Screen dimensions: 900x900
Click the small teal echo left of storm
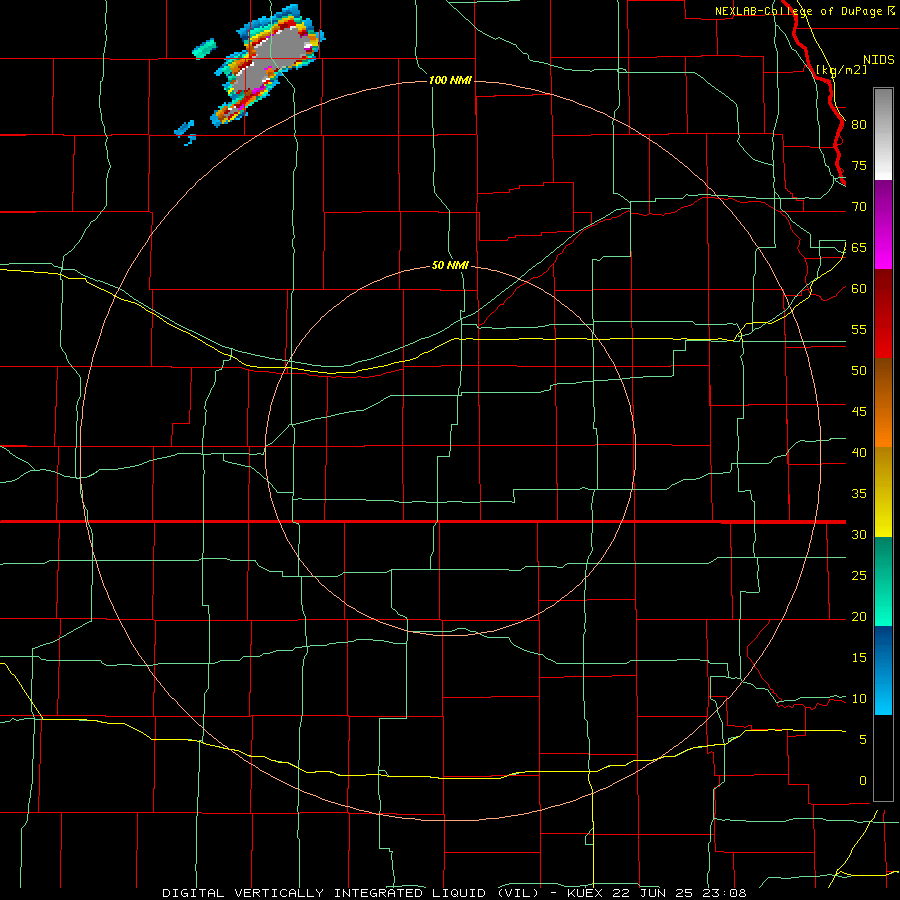click(204, 48)
